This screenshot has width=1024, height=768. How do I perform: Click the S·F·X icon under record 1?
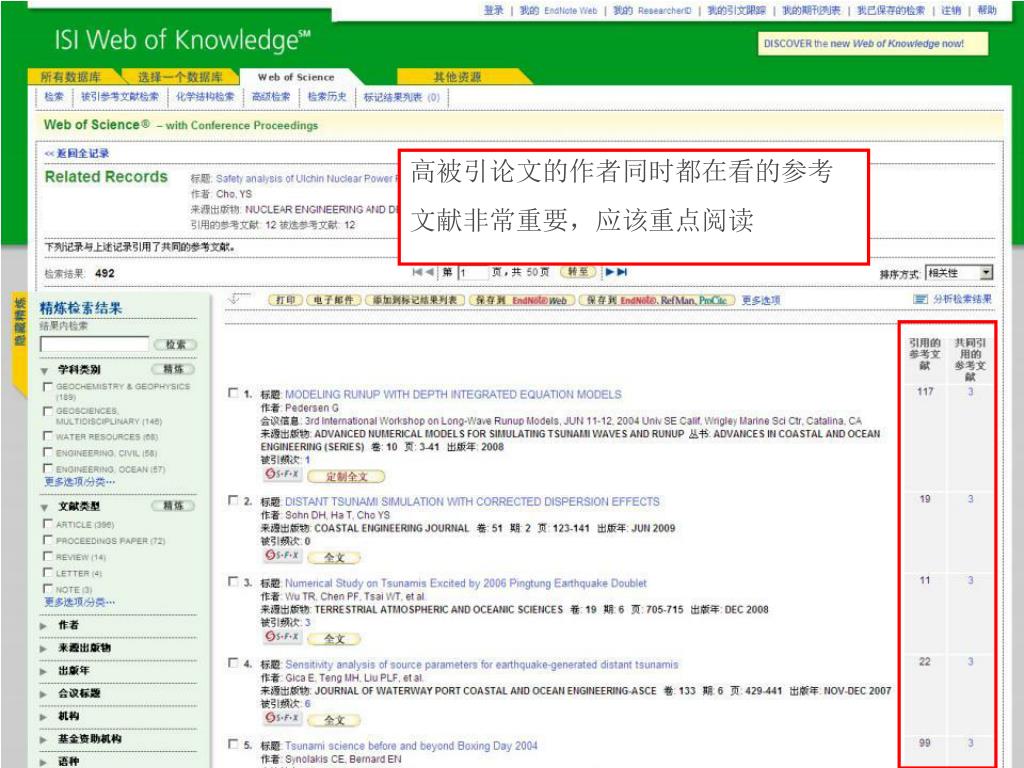282,474
